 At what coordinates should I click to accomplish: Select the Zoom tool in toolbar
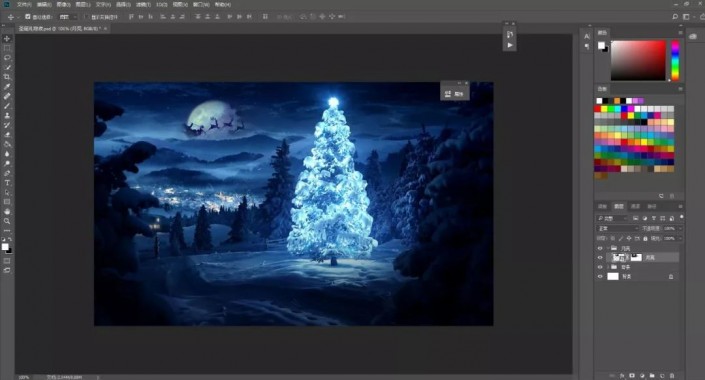7,221
